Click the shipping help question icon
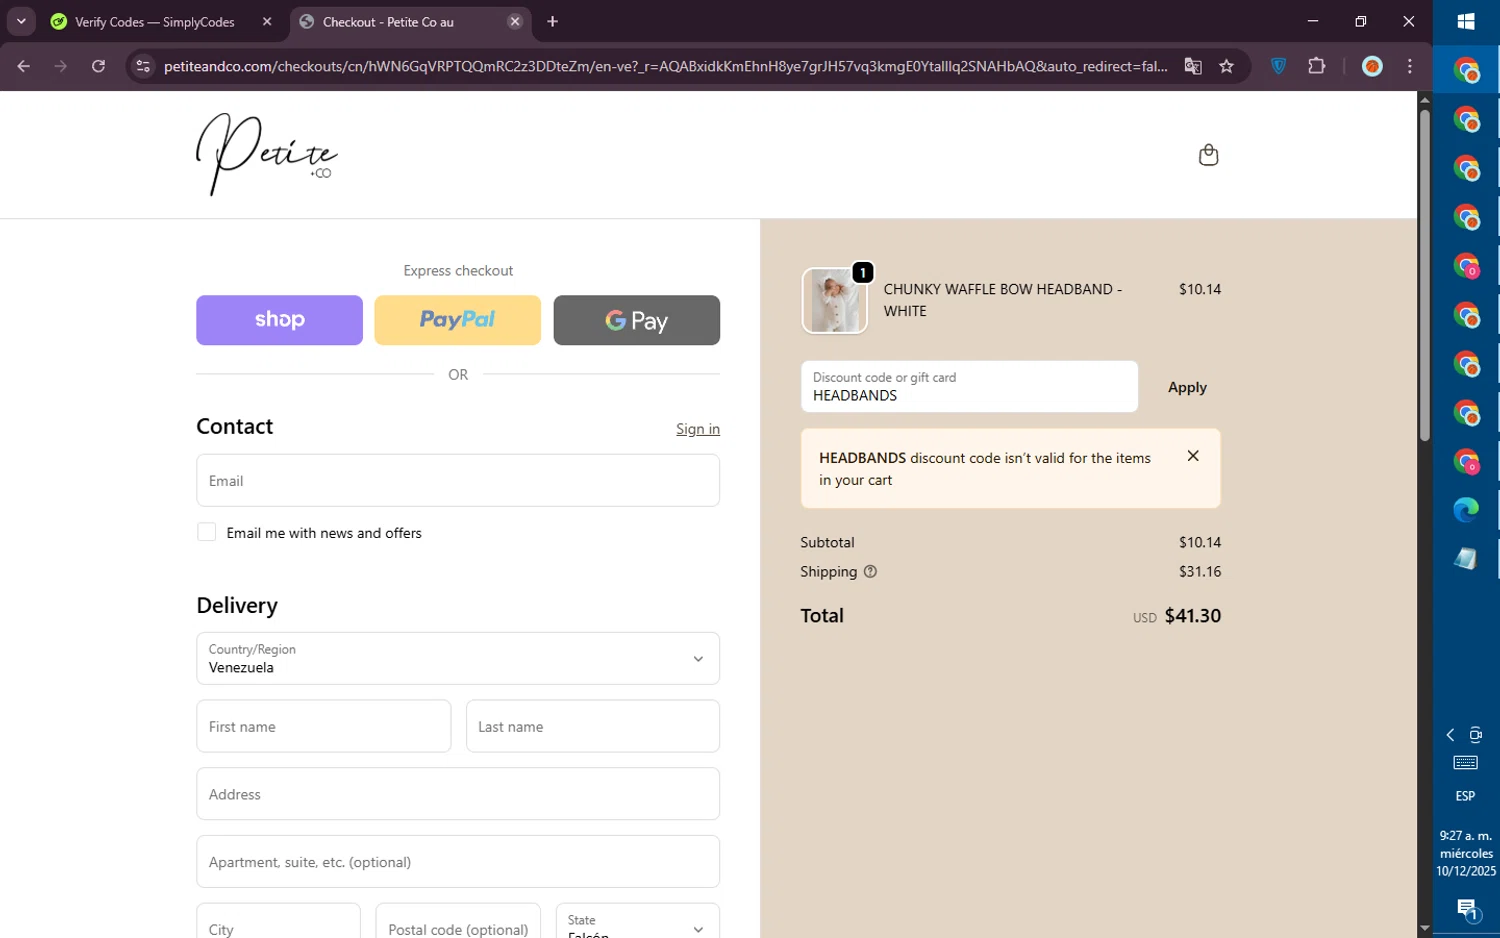1500x938 pixels. (x=870, y=572)
